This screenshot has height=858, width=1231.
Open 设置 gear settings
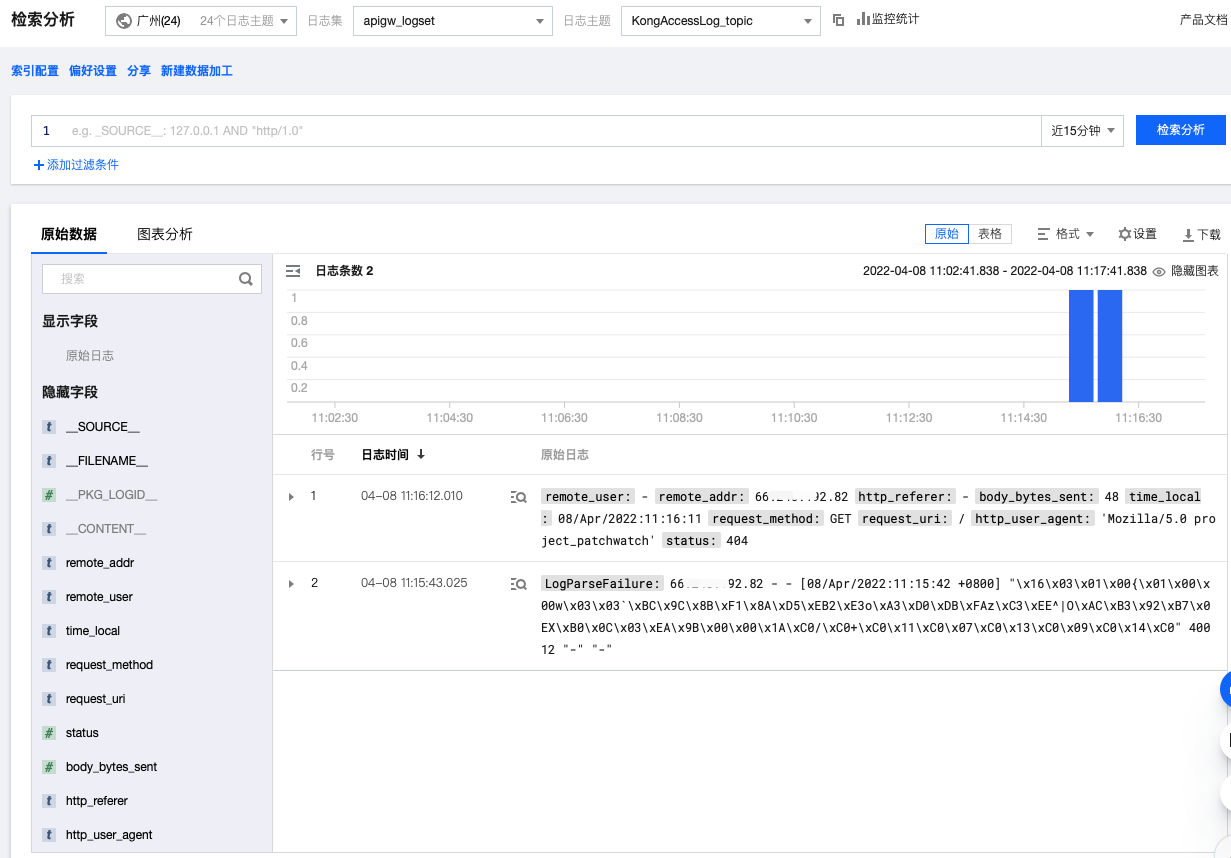(x=1137, y=234)
